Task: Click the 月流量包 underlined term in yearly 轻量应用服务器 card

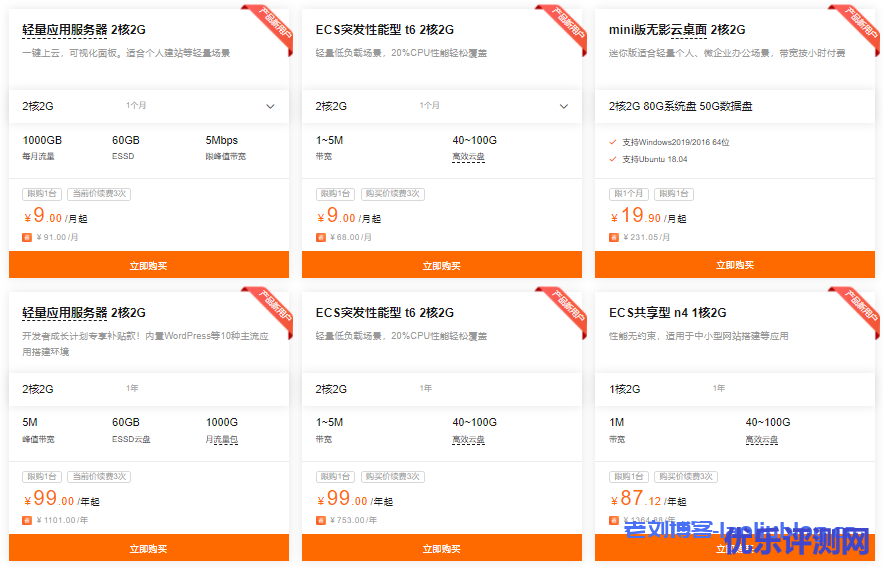Action: pyautogui.click(x=222, y=439)
